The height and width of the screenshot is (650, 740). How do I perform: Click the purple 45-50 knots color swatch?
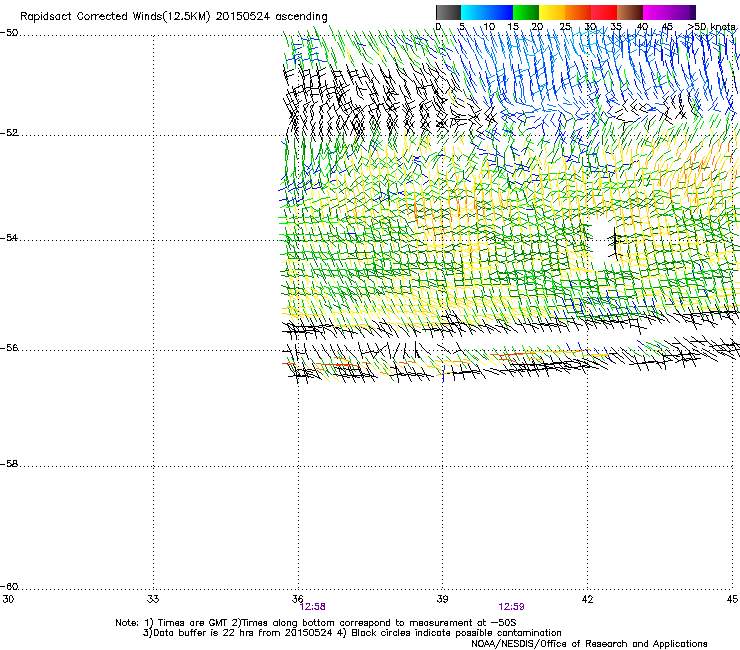pyautogui.click(x=682, y=12)
